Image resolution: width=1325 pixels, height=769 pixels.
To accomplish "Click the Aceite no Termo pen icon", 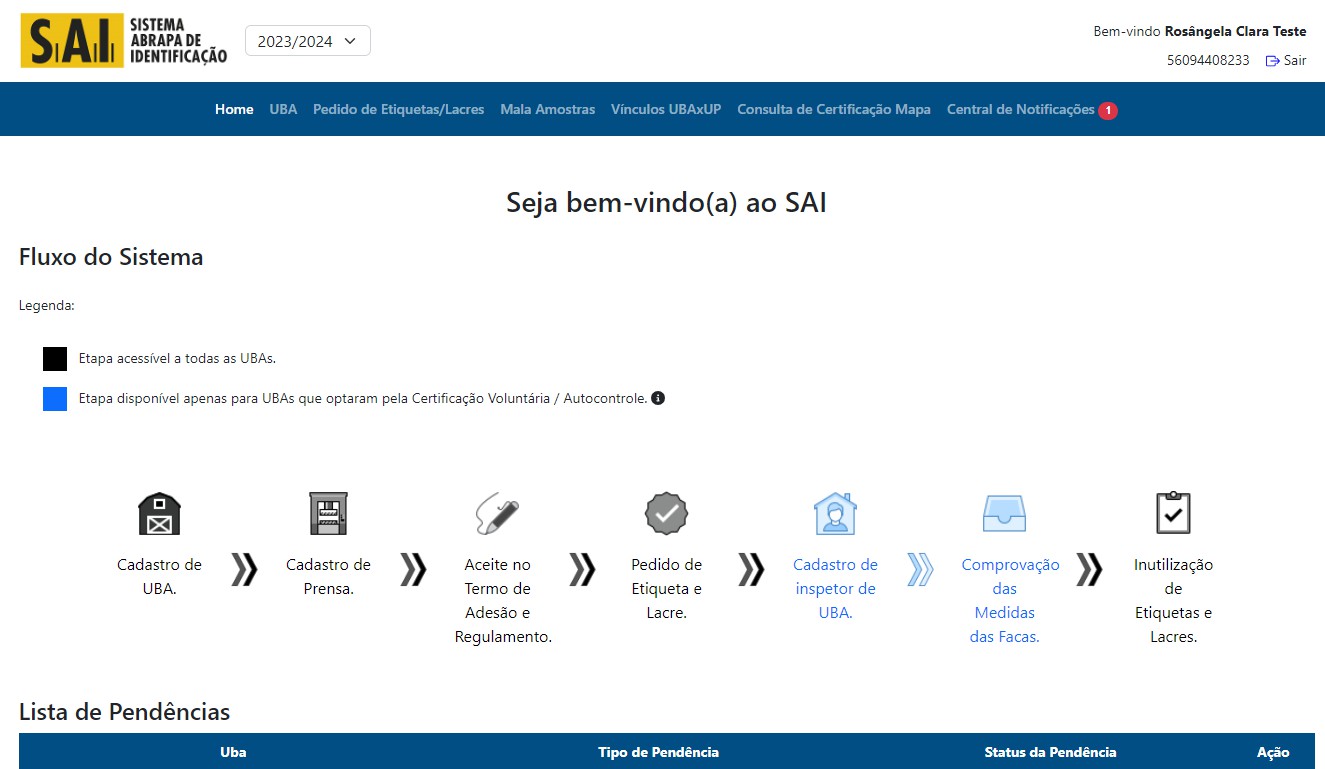I will coord(497,514).
